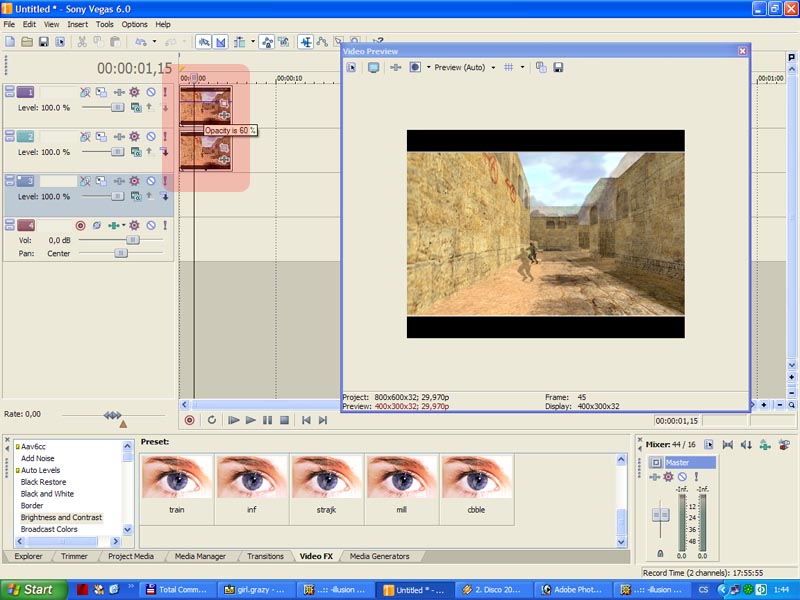The height and width of the screenshot is (600, 800).
Task: Open Project Video Properties in Video Preview
Action: click(x=351, y=67)
